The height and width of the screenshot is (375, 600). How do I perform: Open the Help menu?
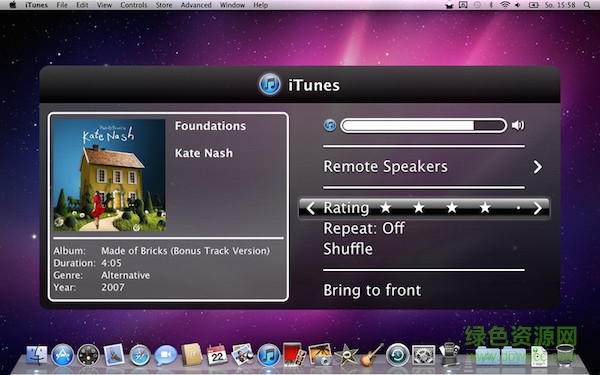[x=260, y=5]
